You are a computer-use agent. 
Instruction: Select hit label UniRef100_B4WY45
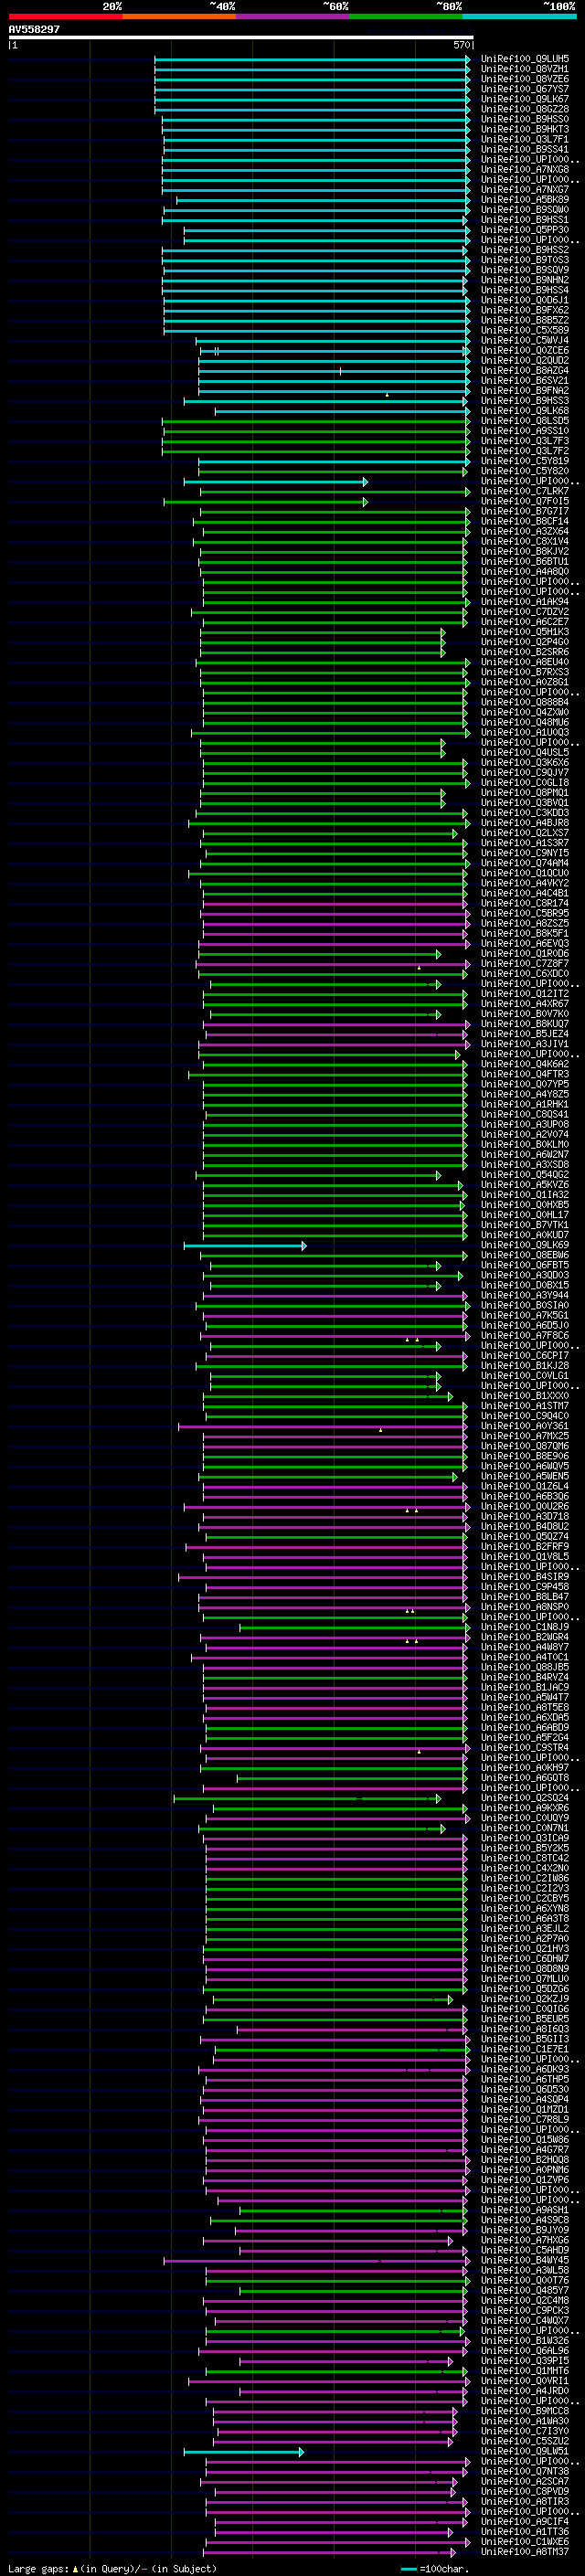525,2260
